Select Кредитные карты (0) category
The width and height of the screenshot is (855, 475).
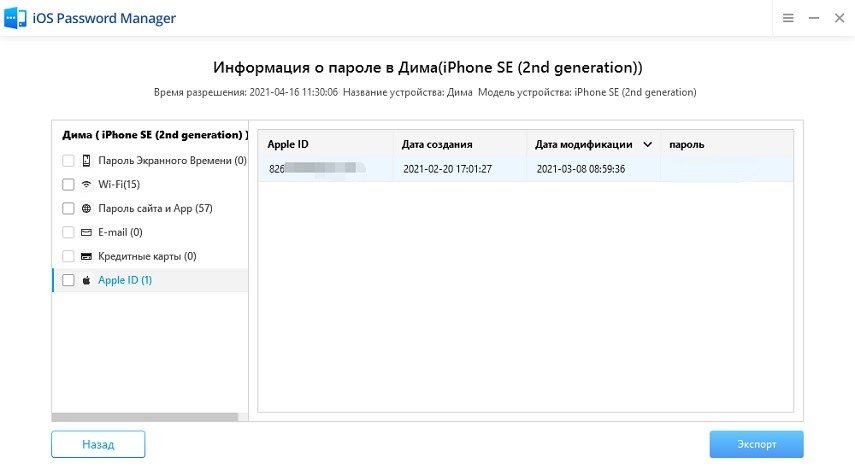(147, 256)
